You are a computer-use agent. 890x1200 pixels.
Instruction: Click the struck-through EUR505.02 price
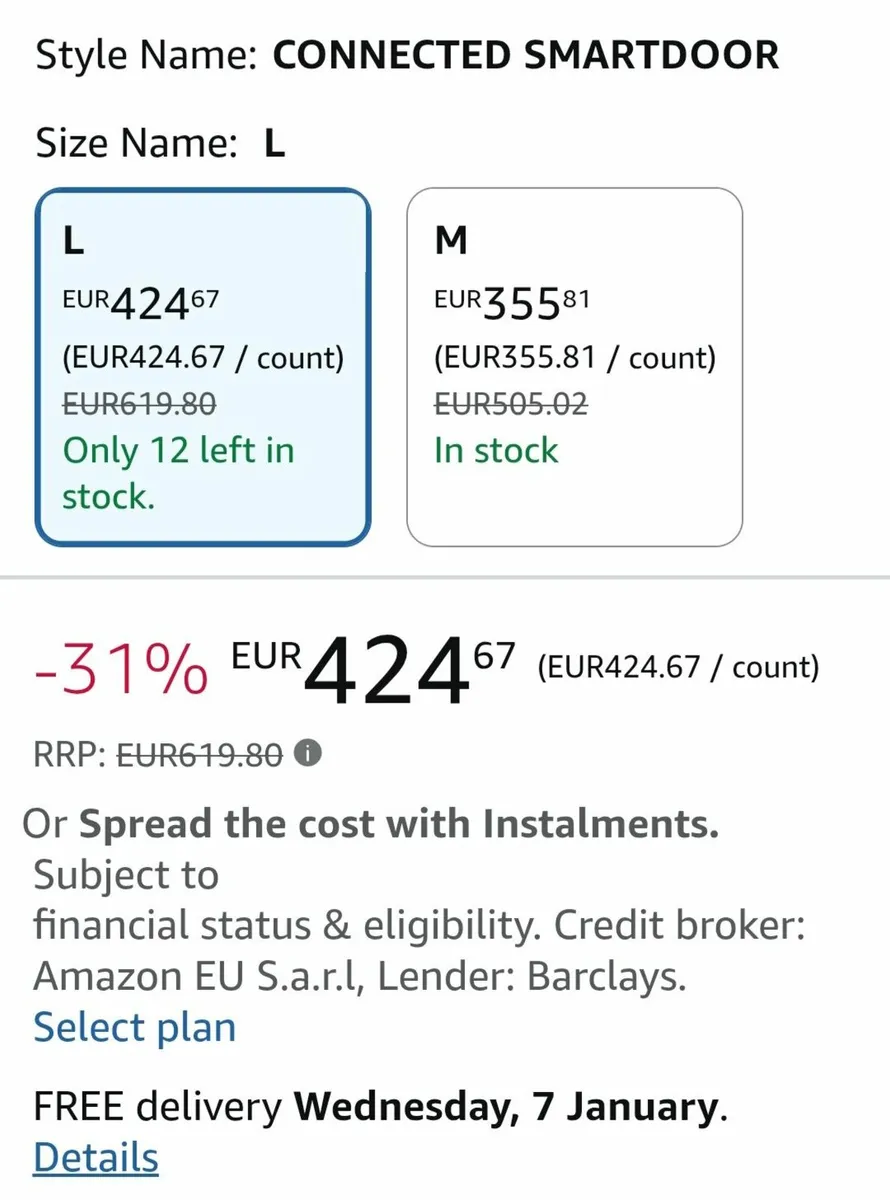click(511, 404)
